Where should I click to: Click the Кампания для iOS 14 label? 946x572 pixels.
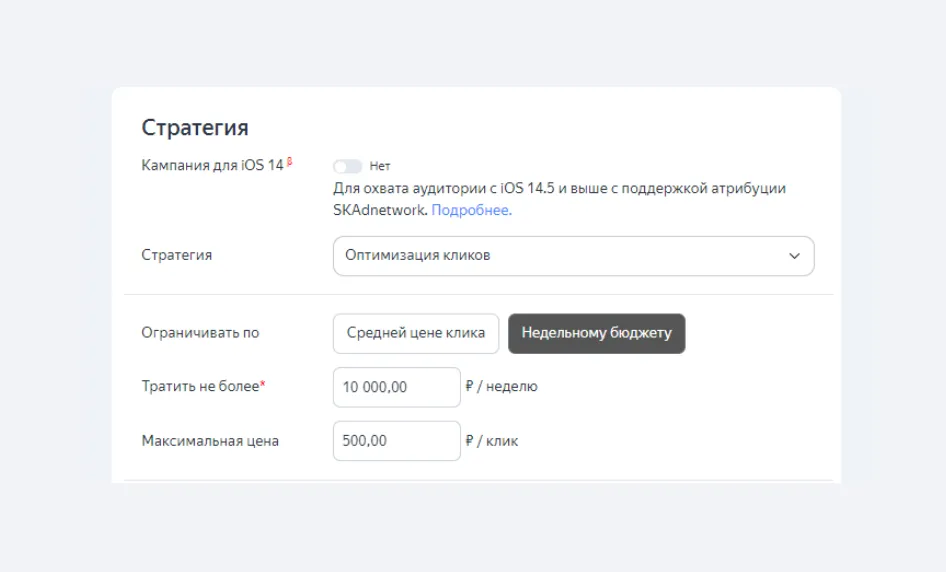(212, 165)
